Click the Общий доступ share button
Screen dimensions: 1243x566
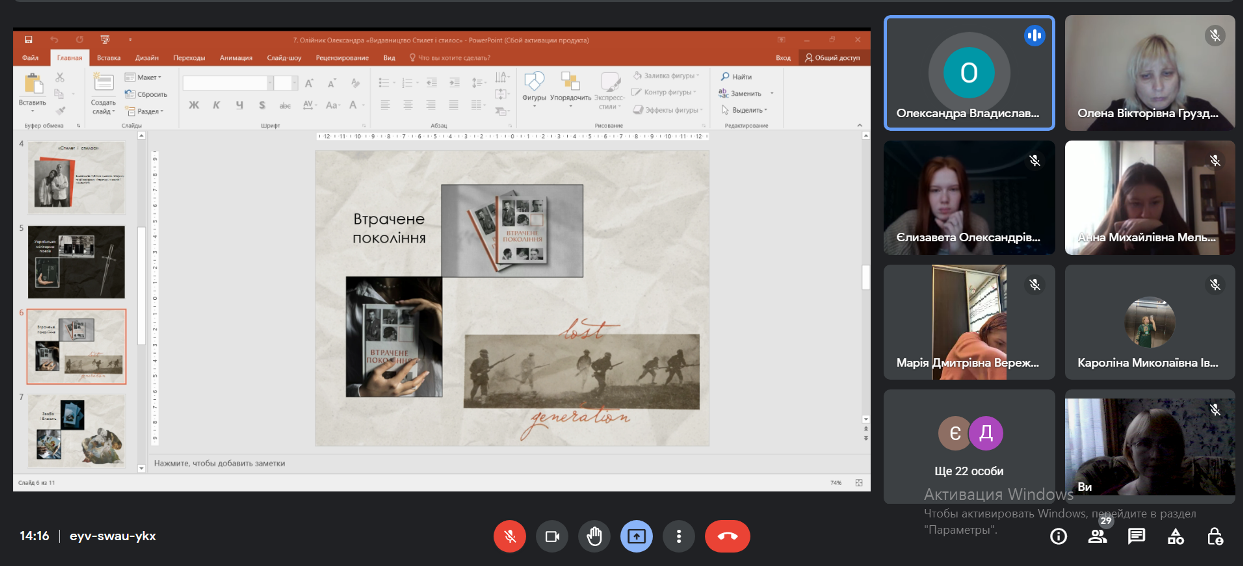[833, 58]
